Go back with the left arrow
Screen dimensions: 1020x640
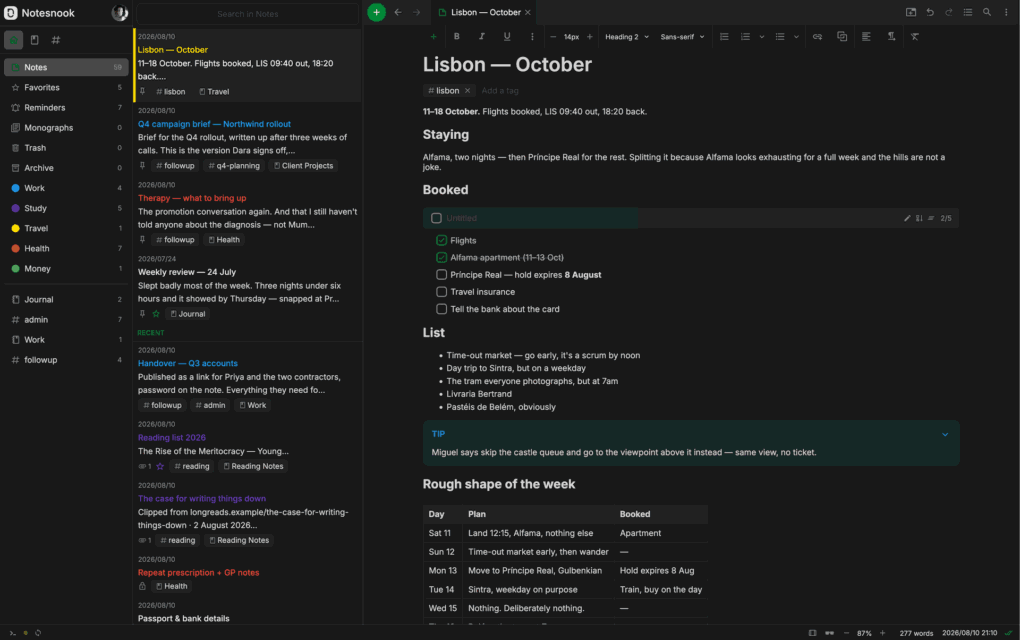[x=398, y=12]
